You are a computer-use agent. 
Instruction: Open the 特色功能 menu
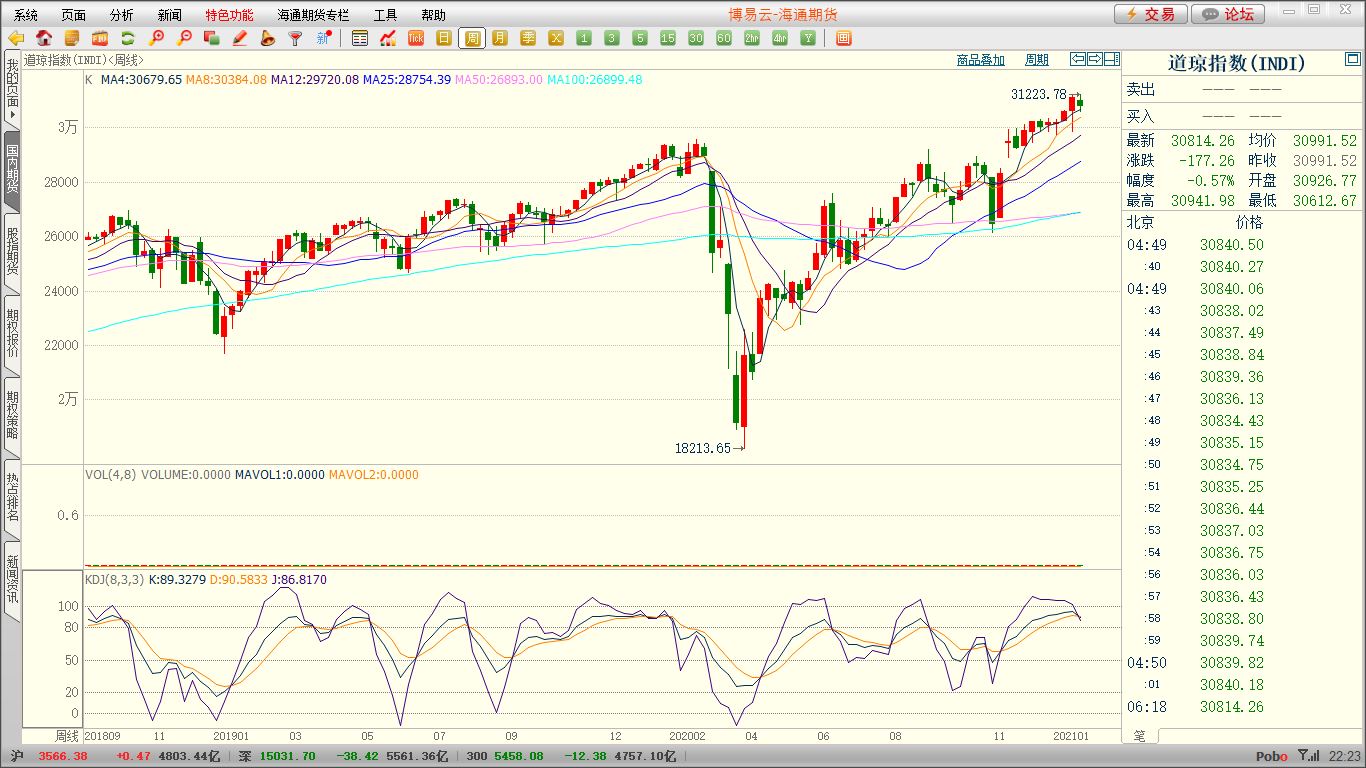tap(230, 15)
